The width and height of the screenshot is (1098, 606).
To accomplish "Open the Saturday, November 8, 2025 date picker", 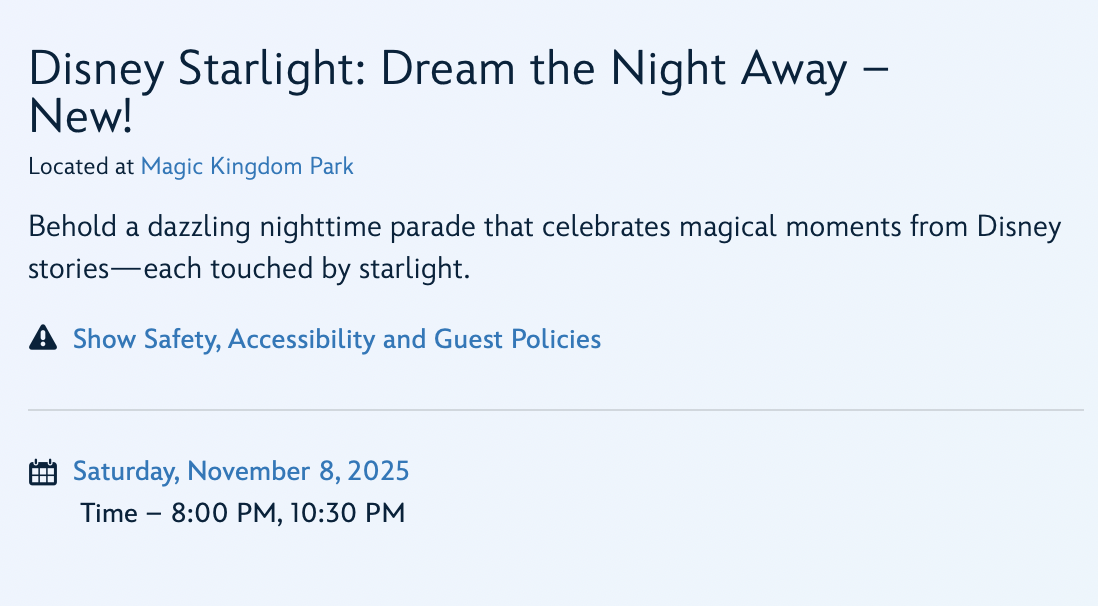I will [241, 471].
